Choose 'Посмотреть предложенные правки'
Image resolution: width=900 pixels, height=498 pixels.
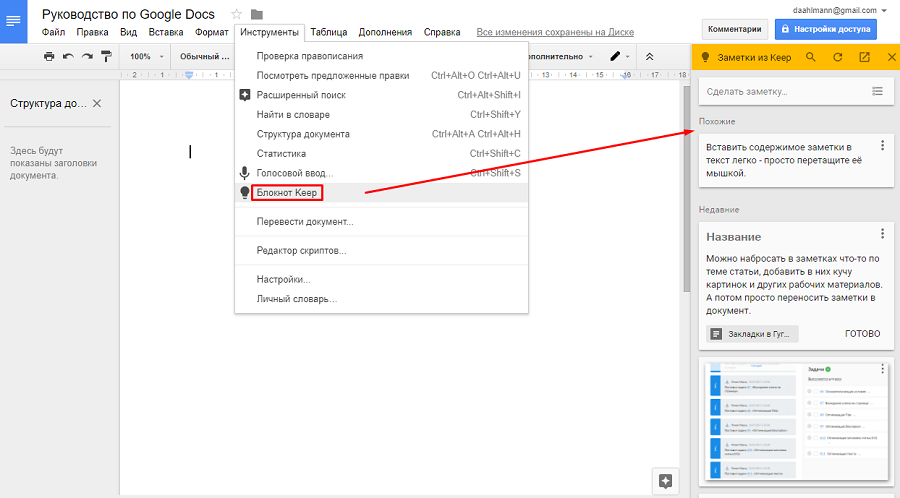tap(381, 76)
